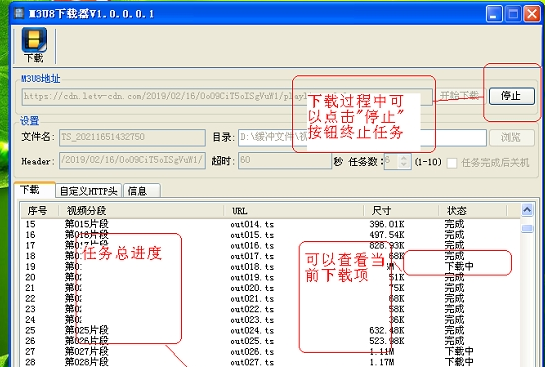Click 第025片段 segment cell
Viewport: 545px width, 367px height.
coord(87,331)
